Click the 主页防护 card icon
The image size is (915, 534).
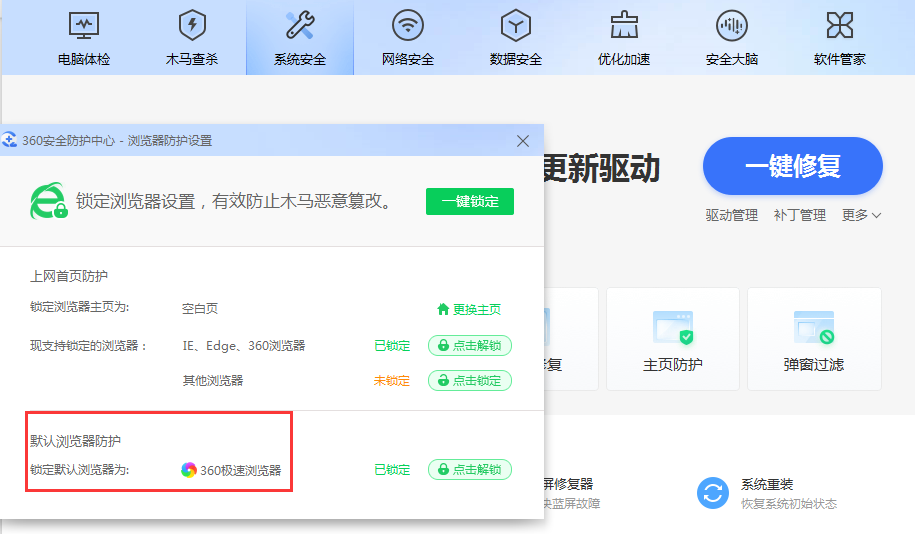[x=673, y=328]
